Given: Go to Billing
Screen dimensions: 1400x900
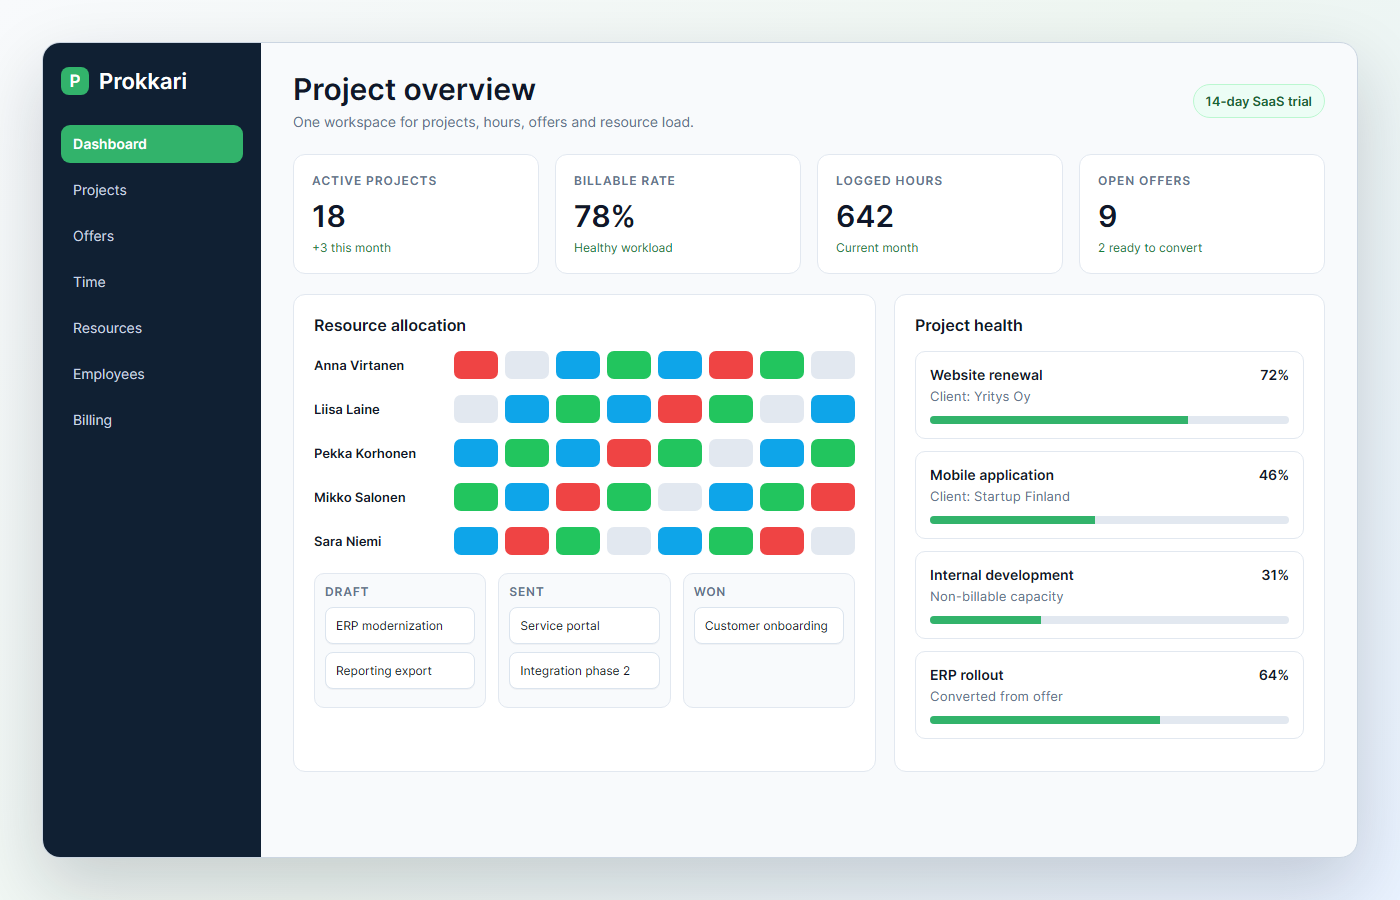Looking at the screenshot, I should coord(152,420).
